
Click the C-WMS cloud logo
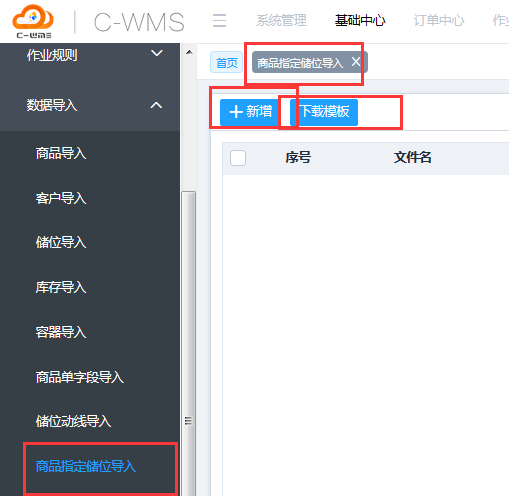pyautogui.click(x=33, y=21)
